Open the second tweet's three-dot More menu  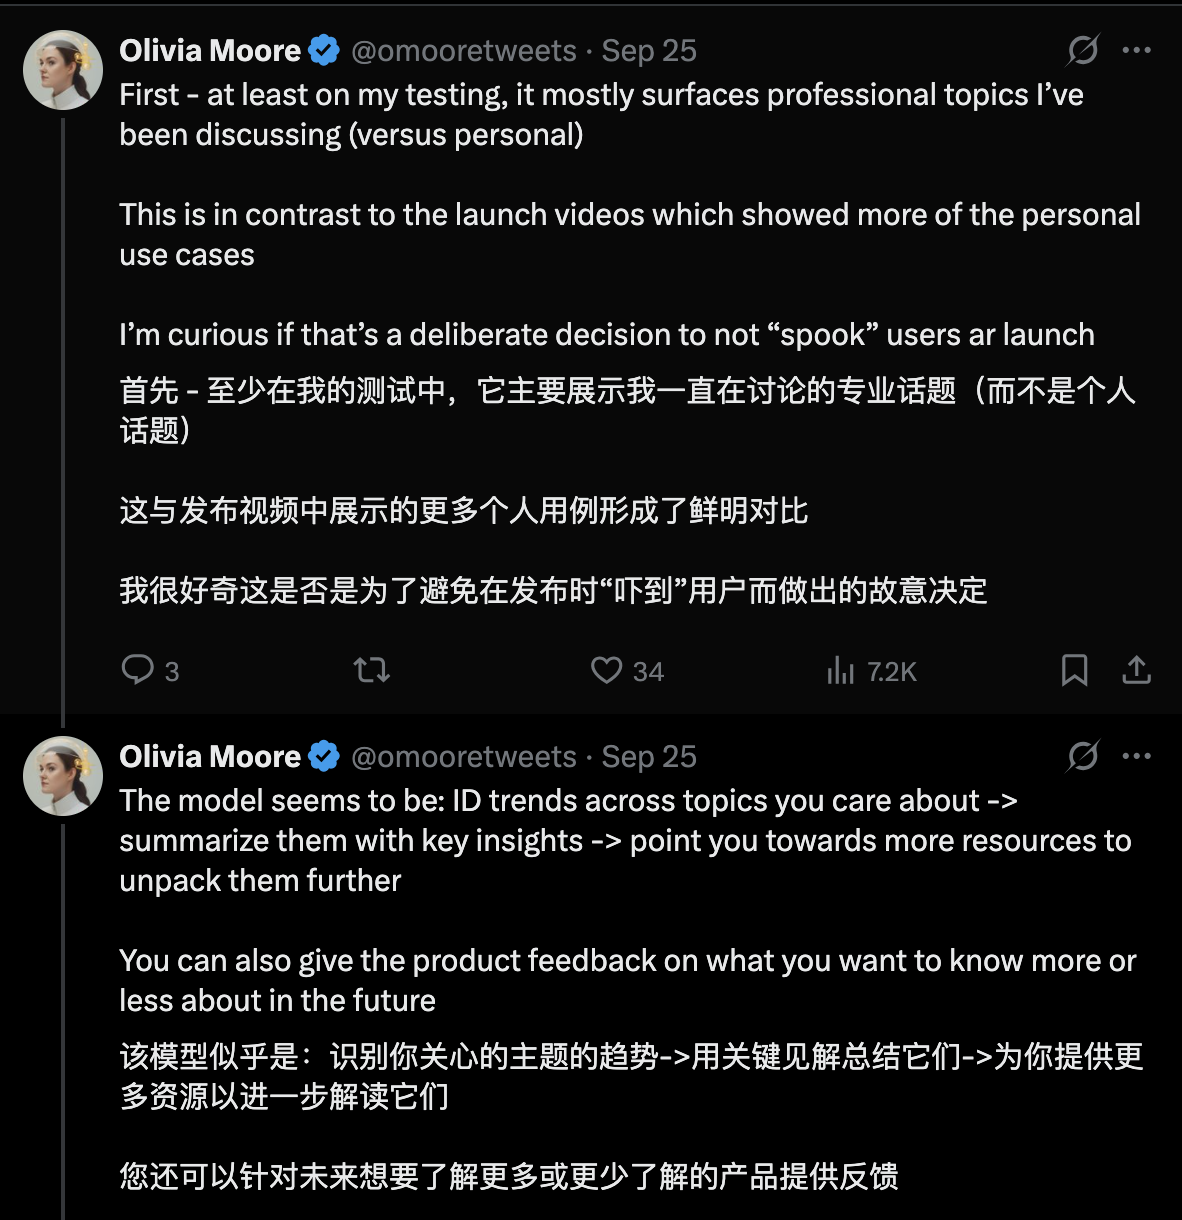[x=1137, y=756]
